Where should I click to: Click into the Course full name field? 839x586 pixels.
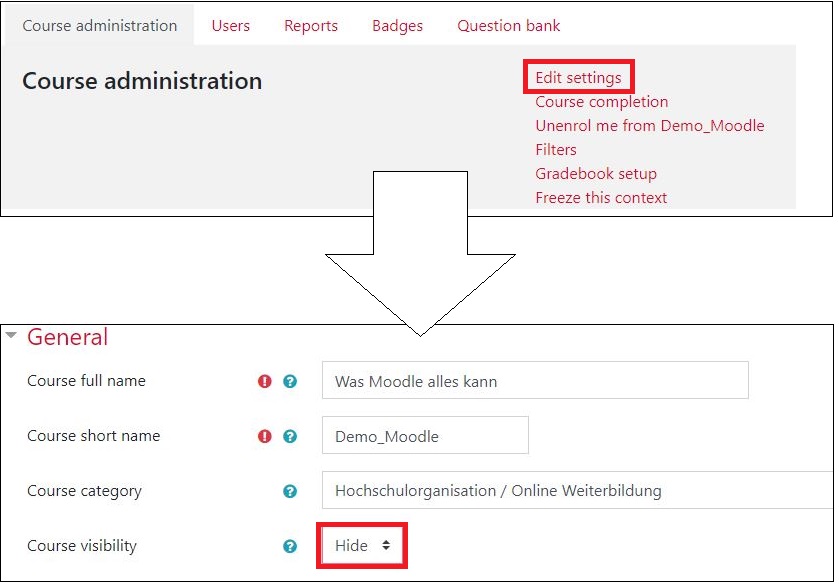[x=535, y=381]
